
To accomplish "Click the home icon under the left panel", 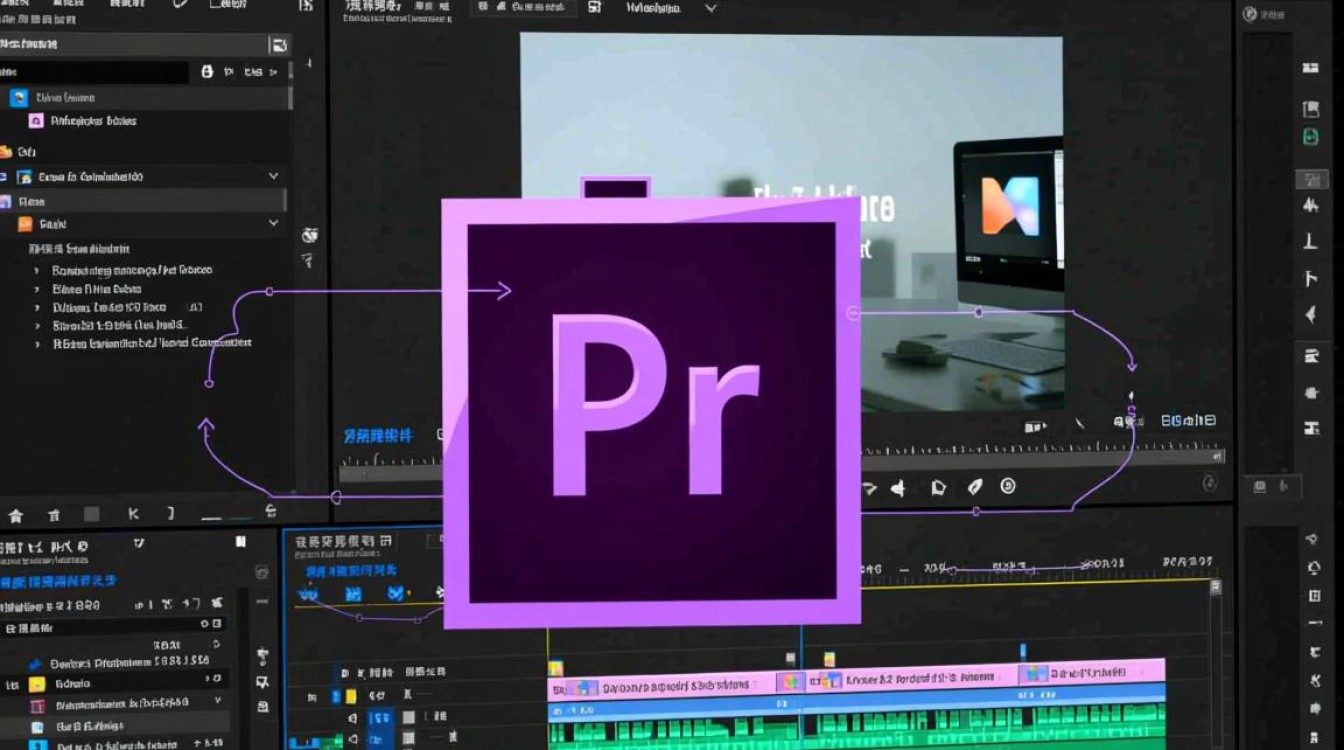I will click(x=16, y=516).
